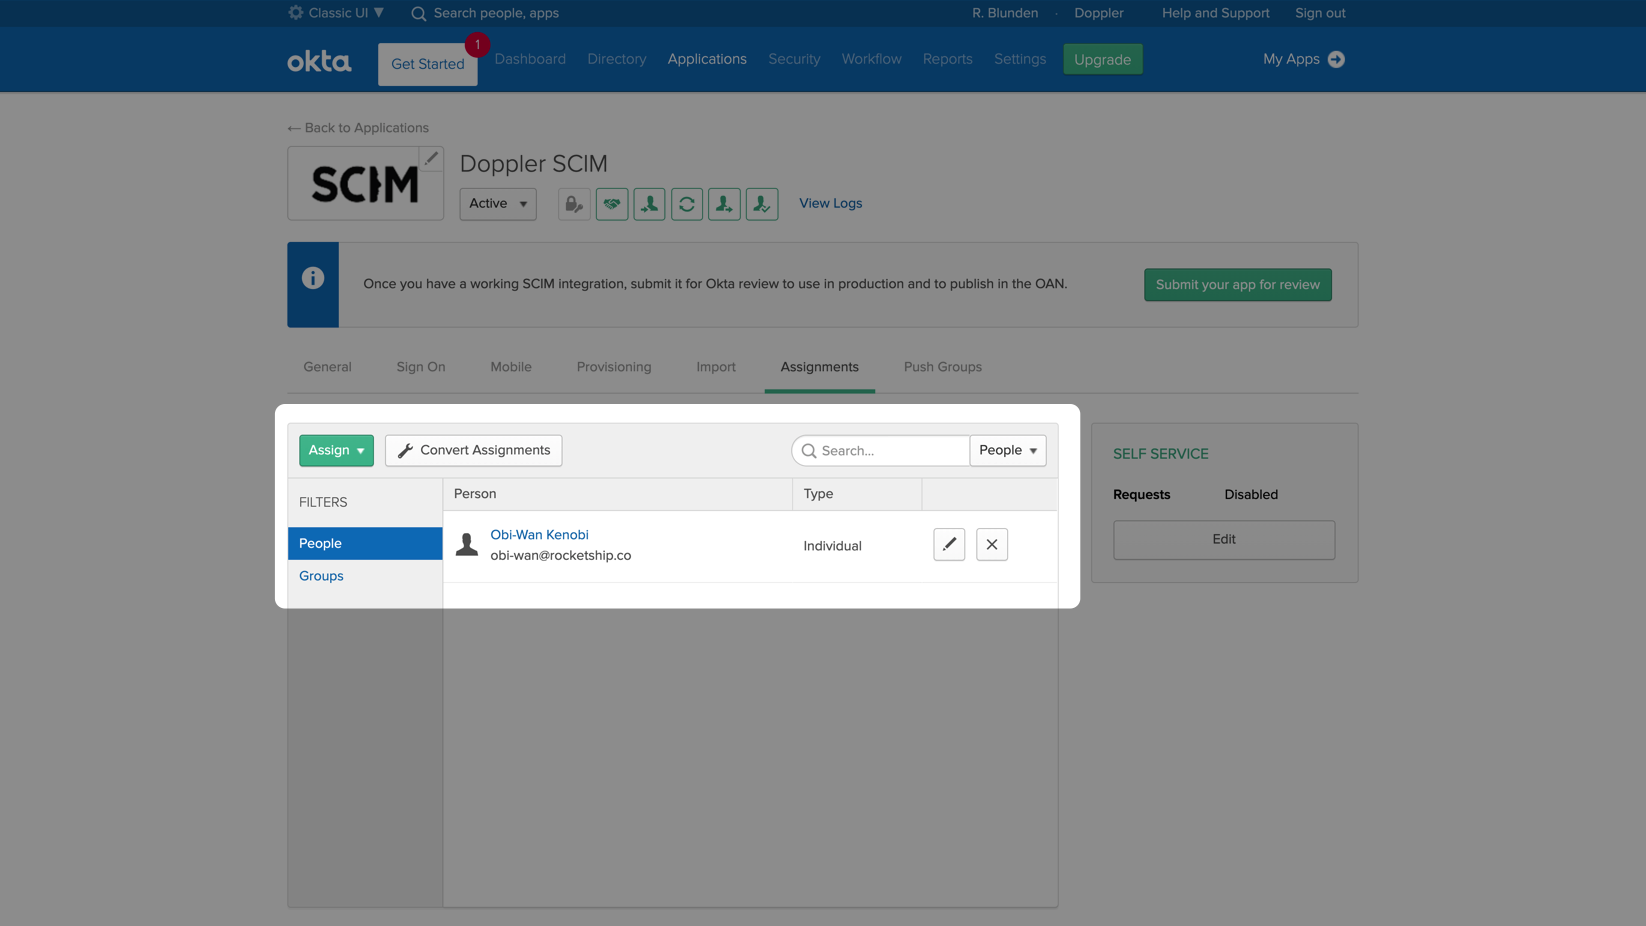Click the Disabled requests value
Viewport: 1646px width, 926px height.
pos(1251,495)
